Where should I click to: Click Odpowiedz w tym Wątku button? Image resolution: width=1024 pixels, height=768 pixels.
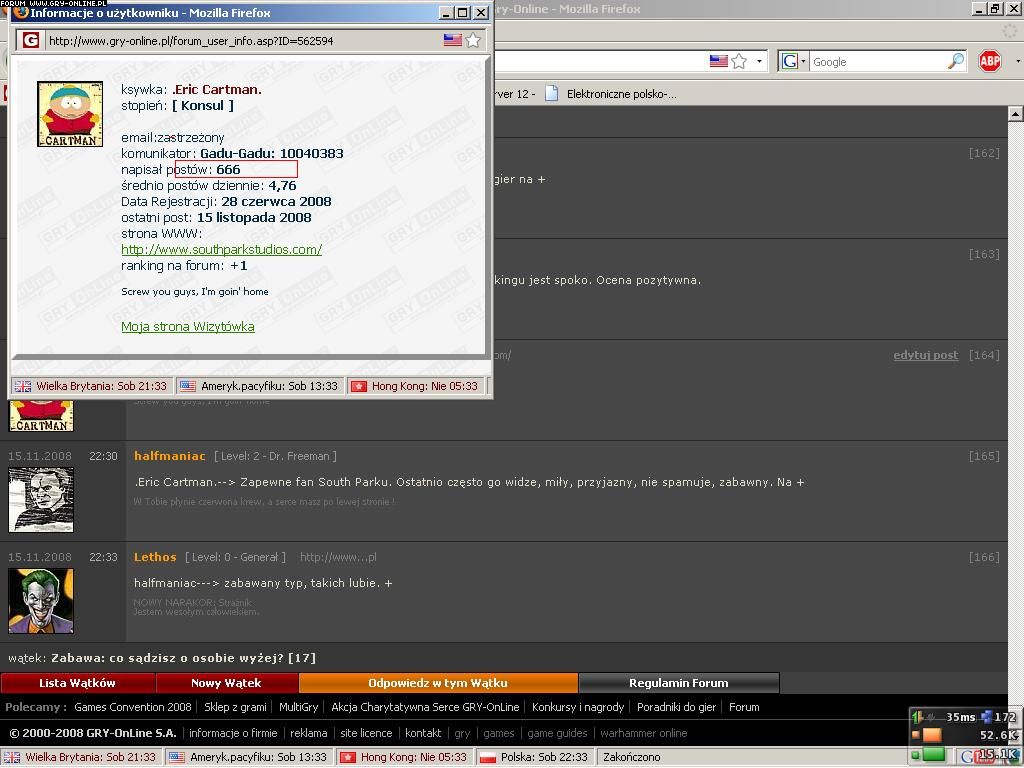tap(438, 683)
